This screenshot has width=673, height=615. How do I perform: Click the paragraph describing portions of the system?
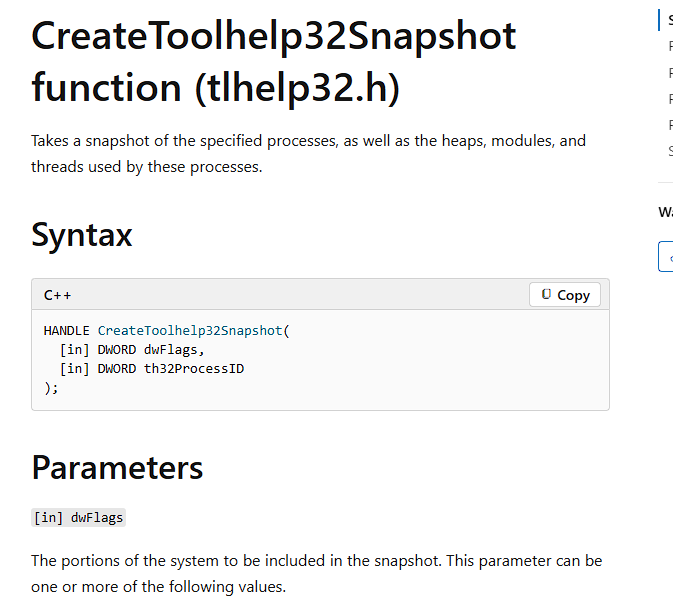[316, 573]
